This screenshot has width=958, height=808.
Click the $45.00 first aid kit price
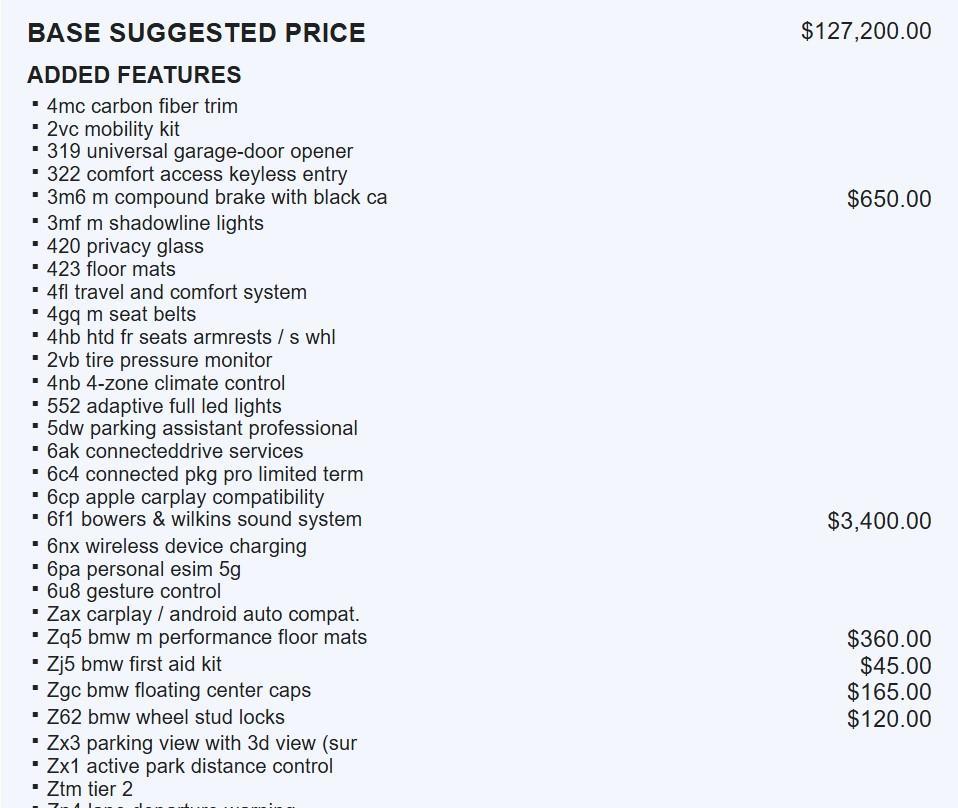(895, 666)
